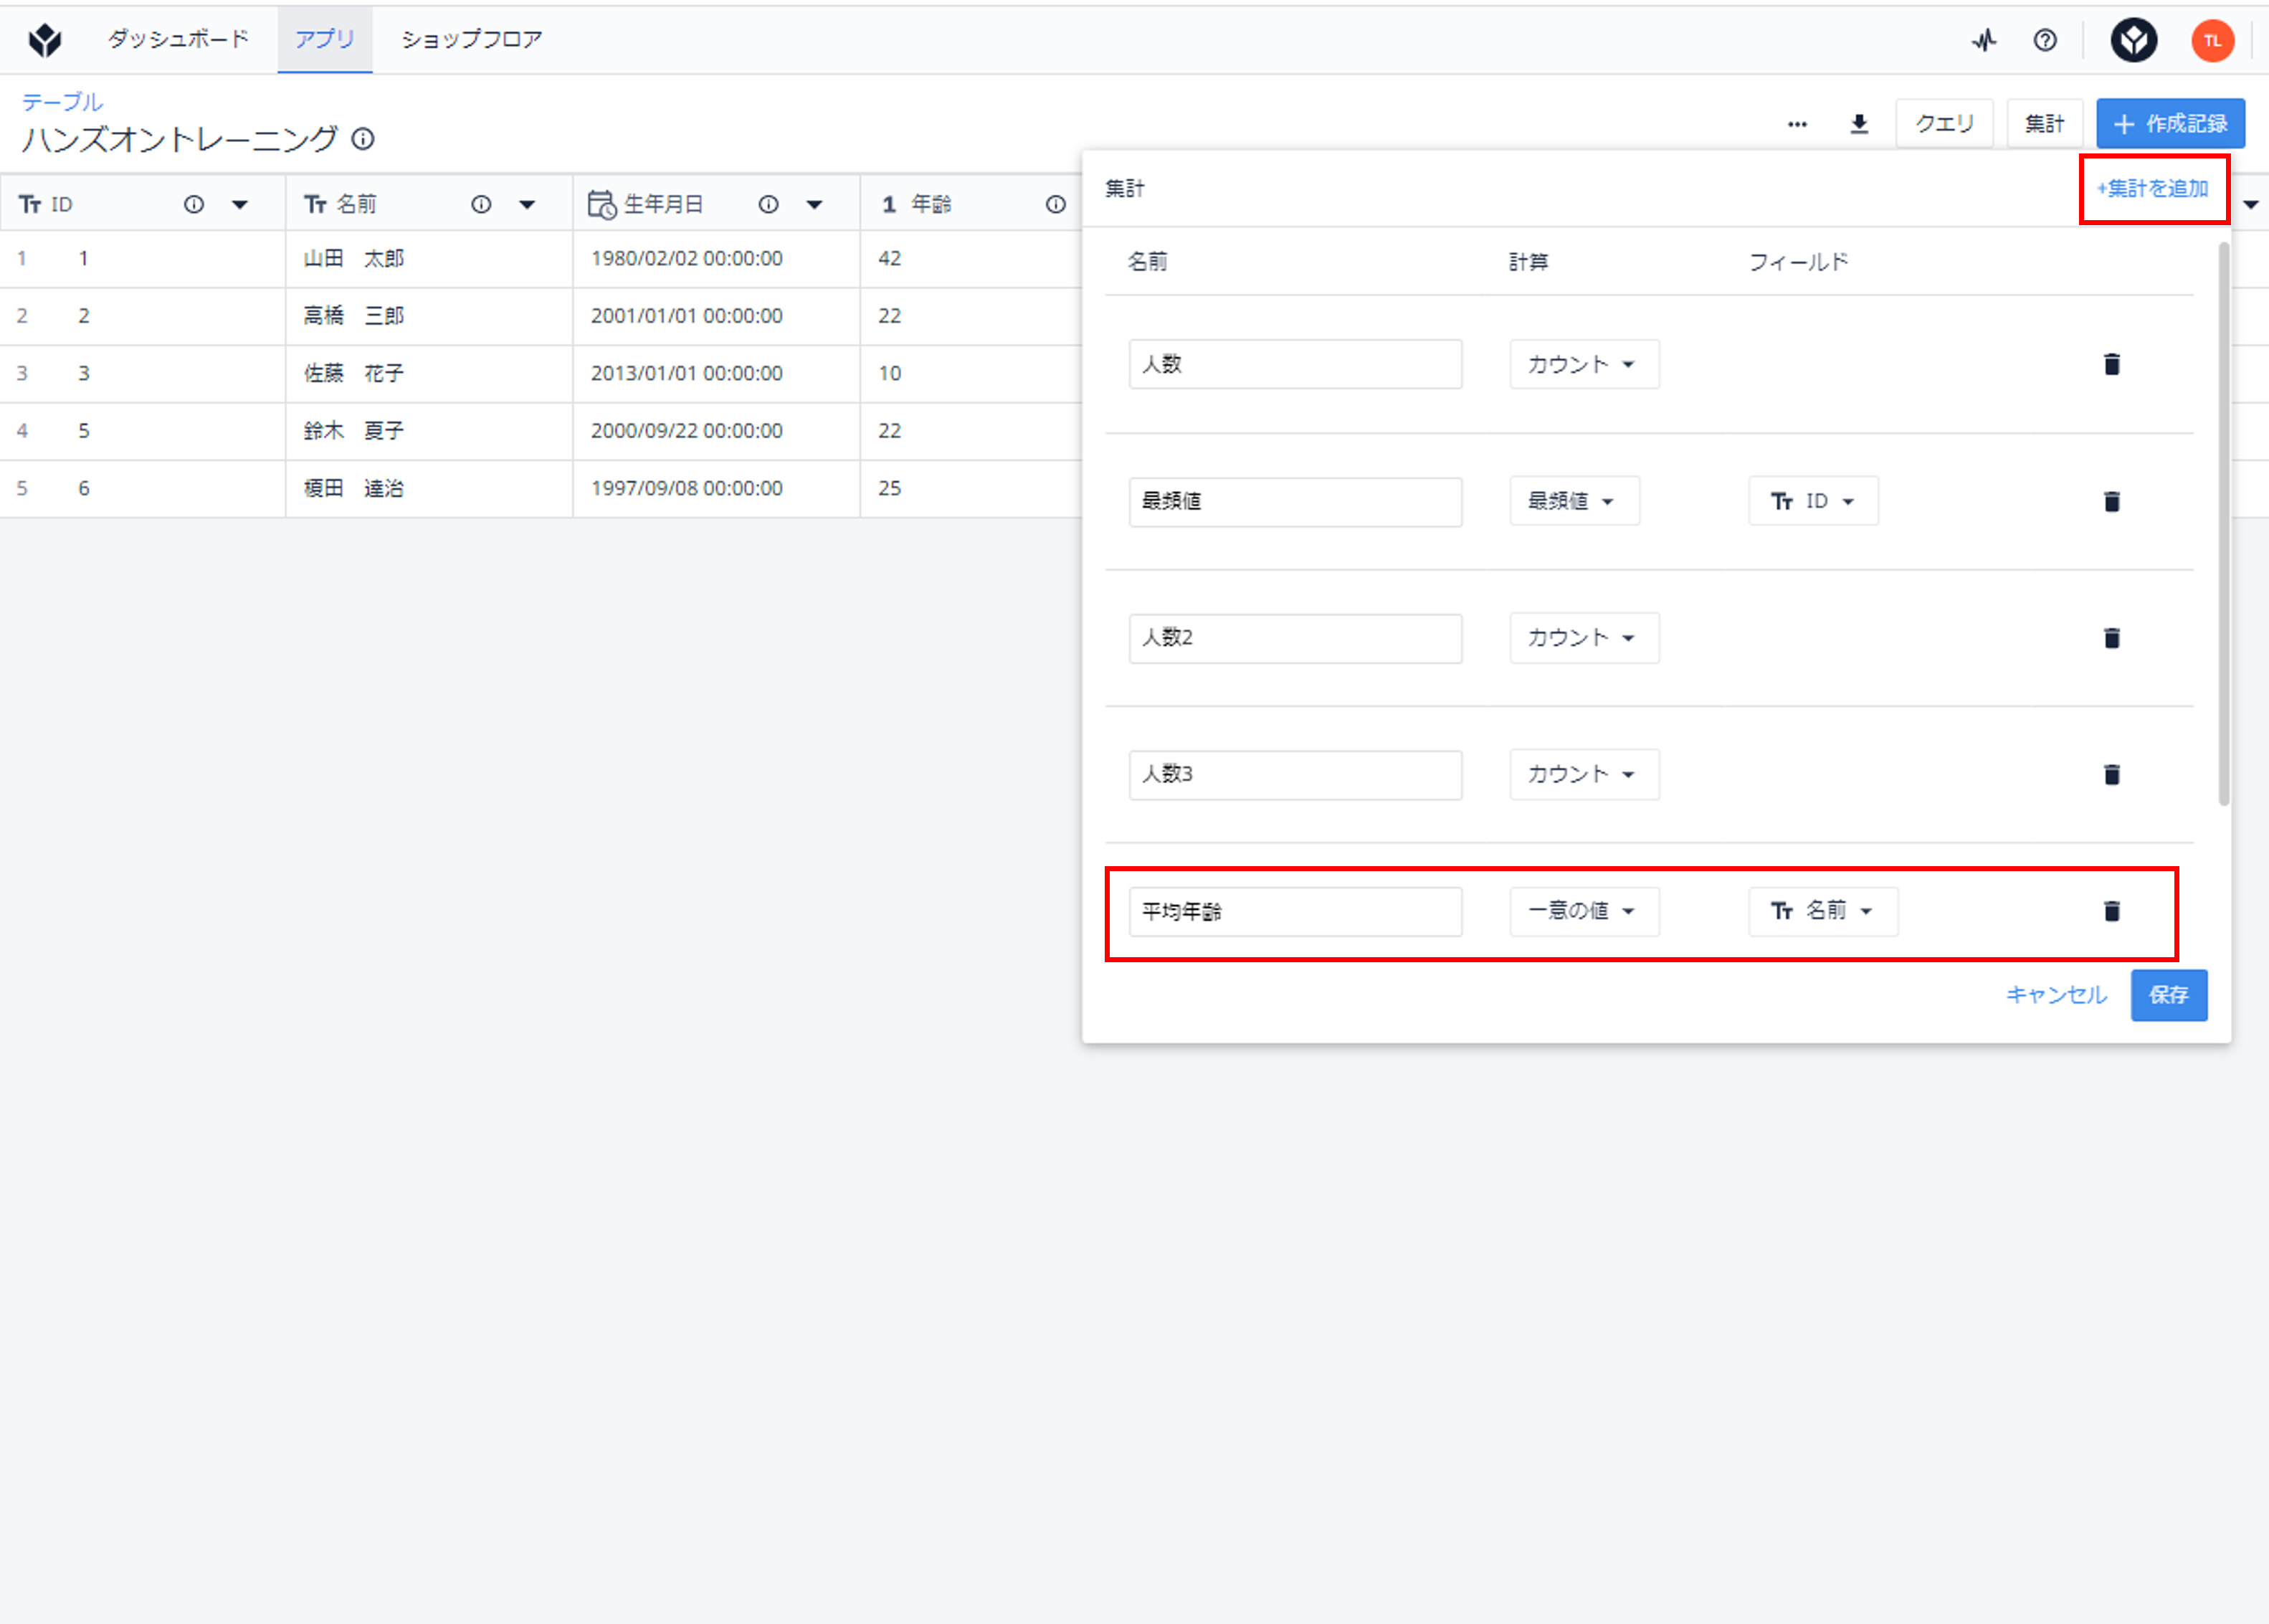Screen dimensions: 2269x1624
Task: Open 生年月日 column dropdown arrow
Action: [814, 205]
